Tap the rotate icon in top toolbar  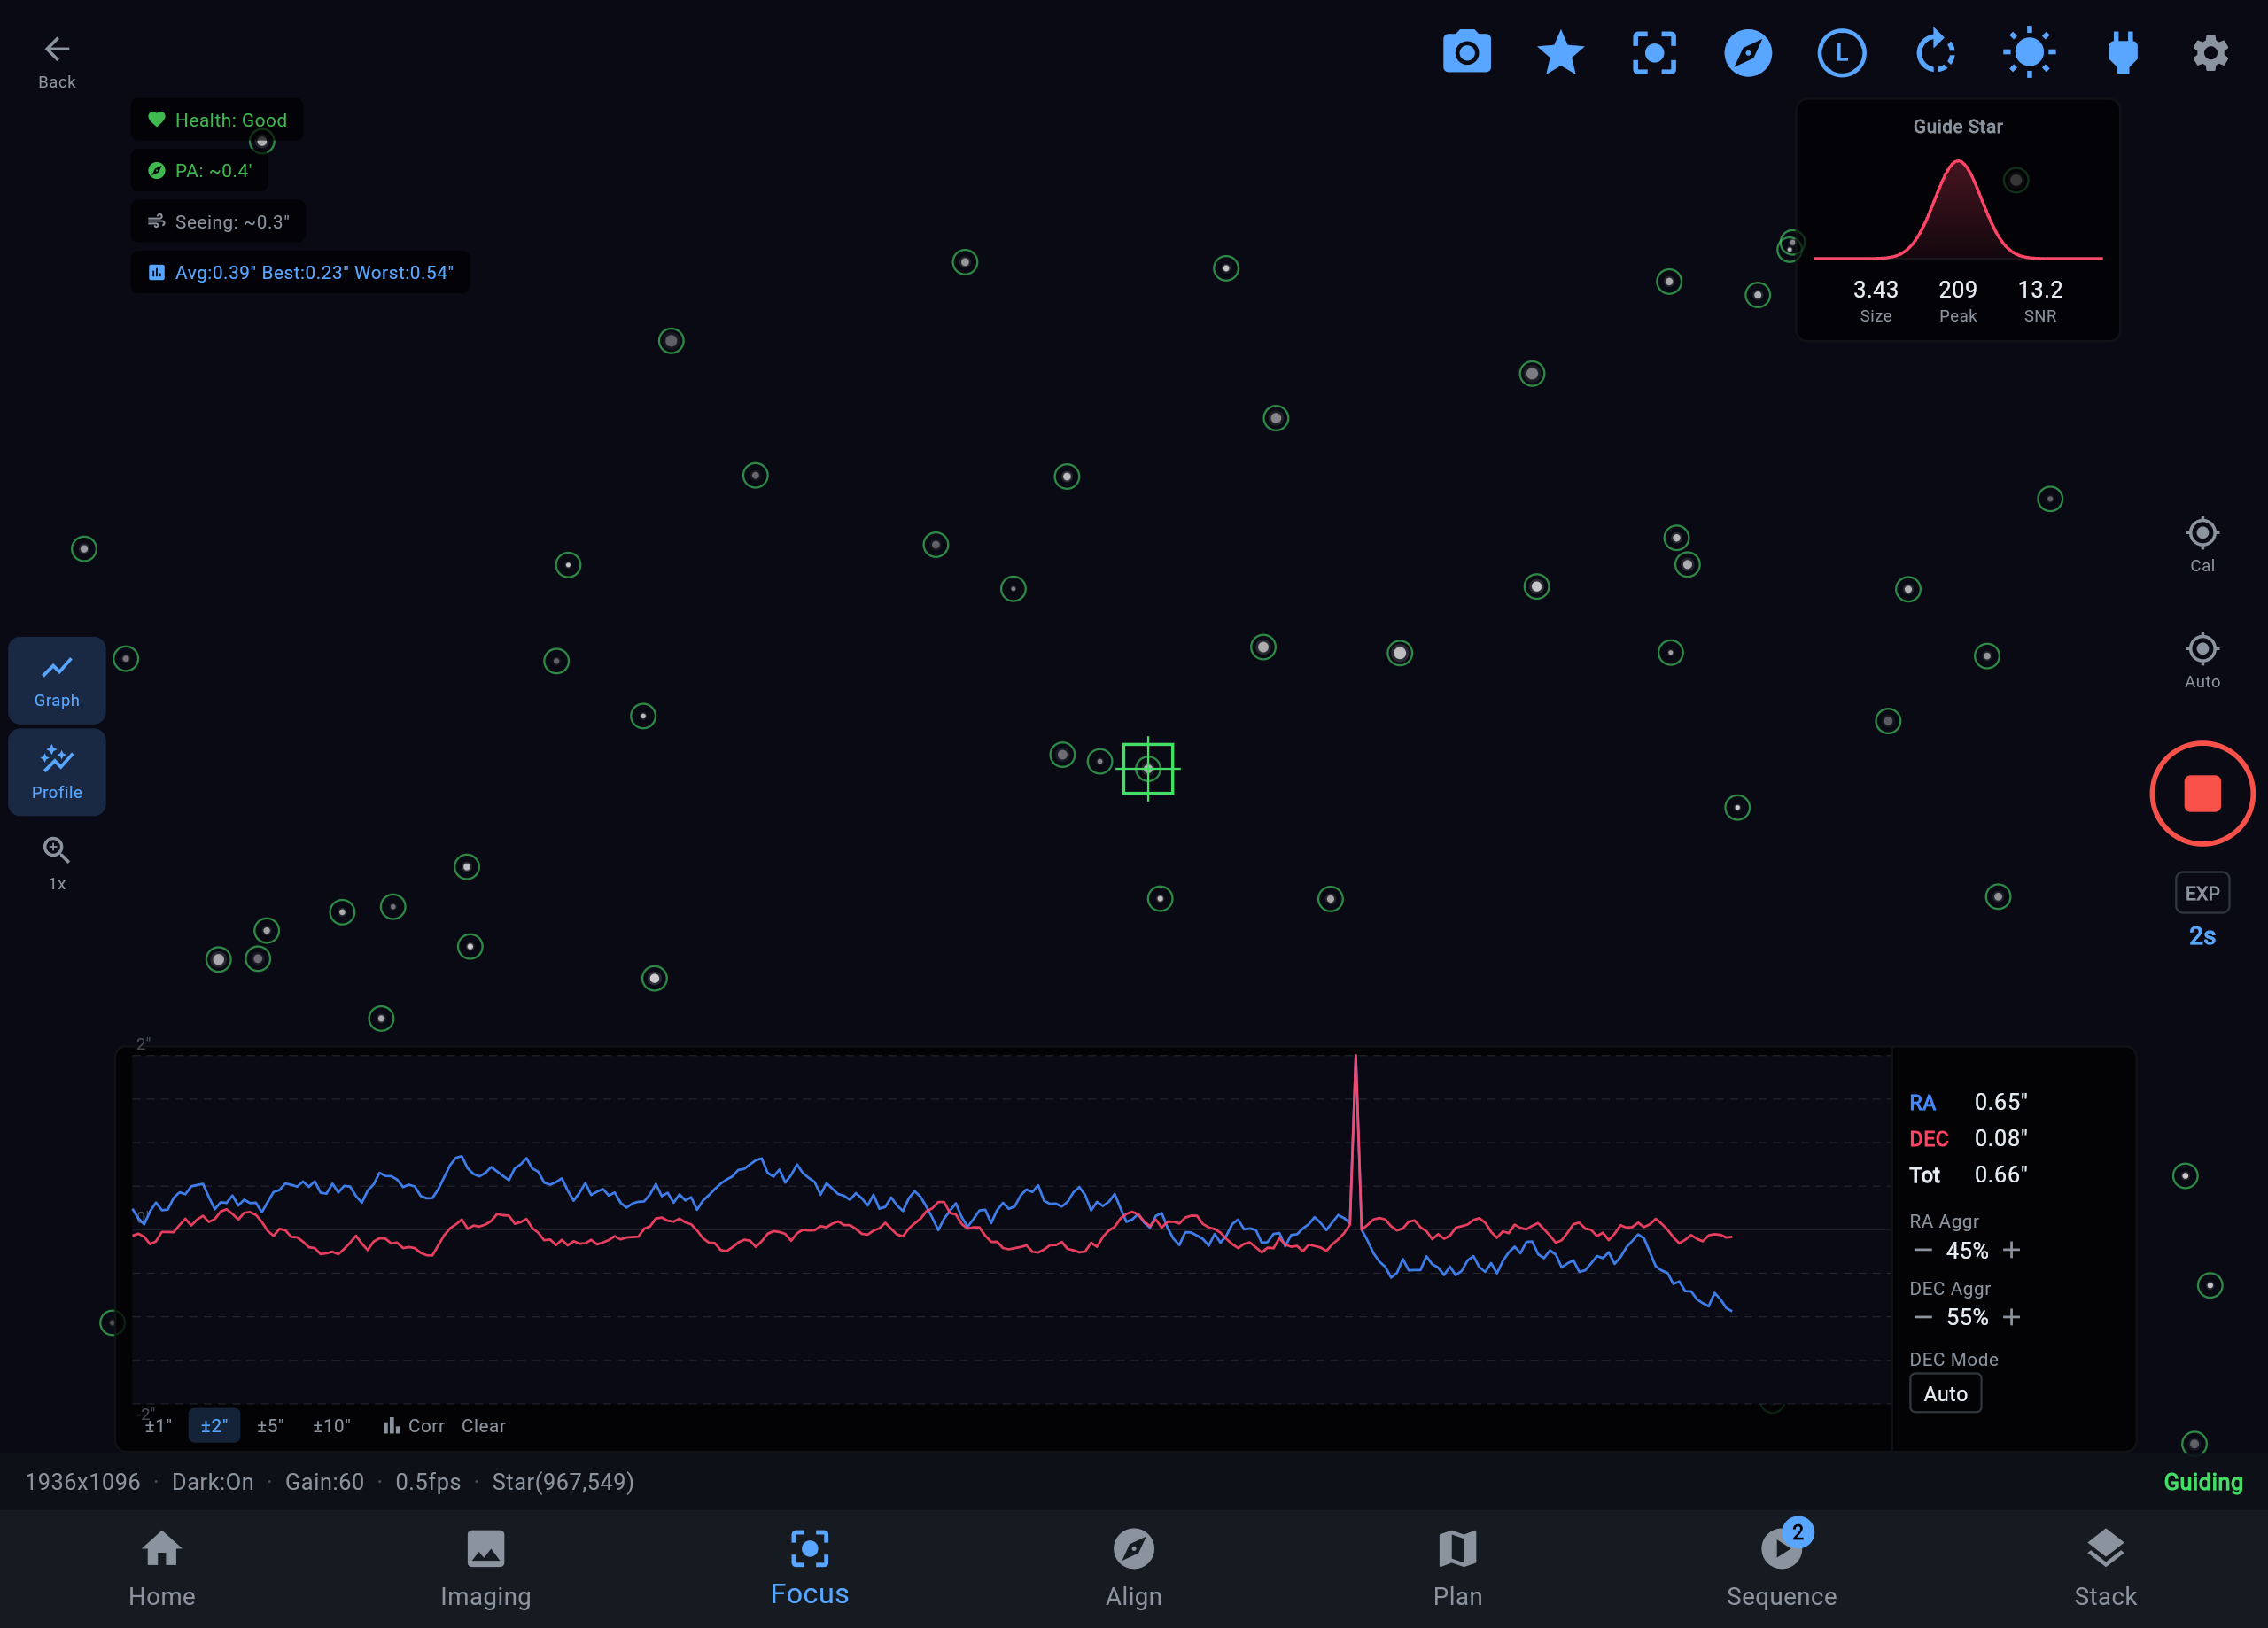[x=1935, y=53]
